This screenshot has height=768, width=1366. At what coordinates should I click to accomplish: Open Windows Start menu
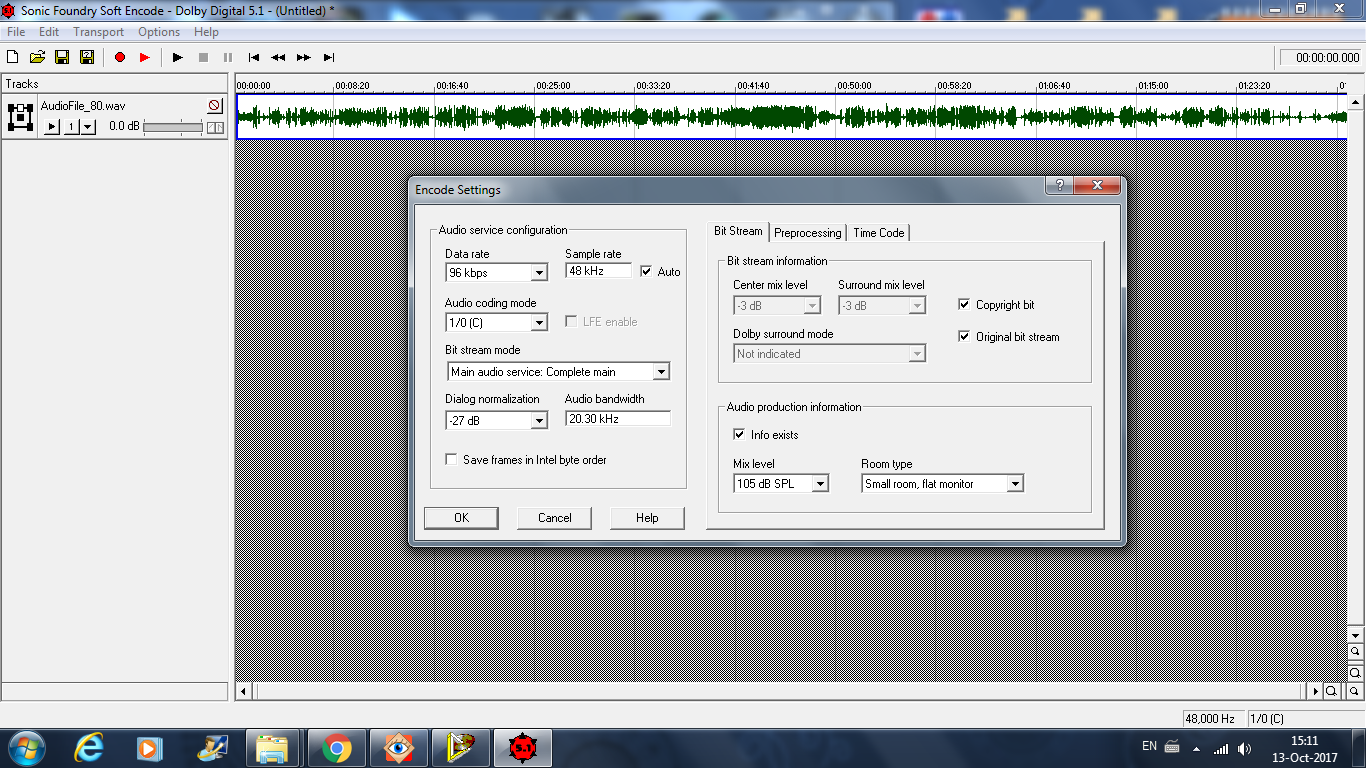tap(25, 748)
